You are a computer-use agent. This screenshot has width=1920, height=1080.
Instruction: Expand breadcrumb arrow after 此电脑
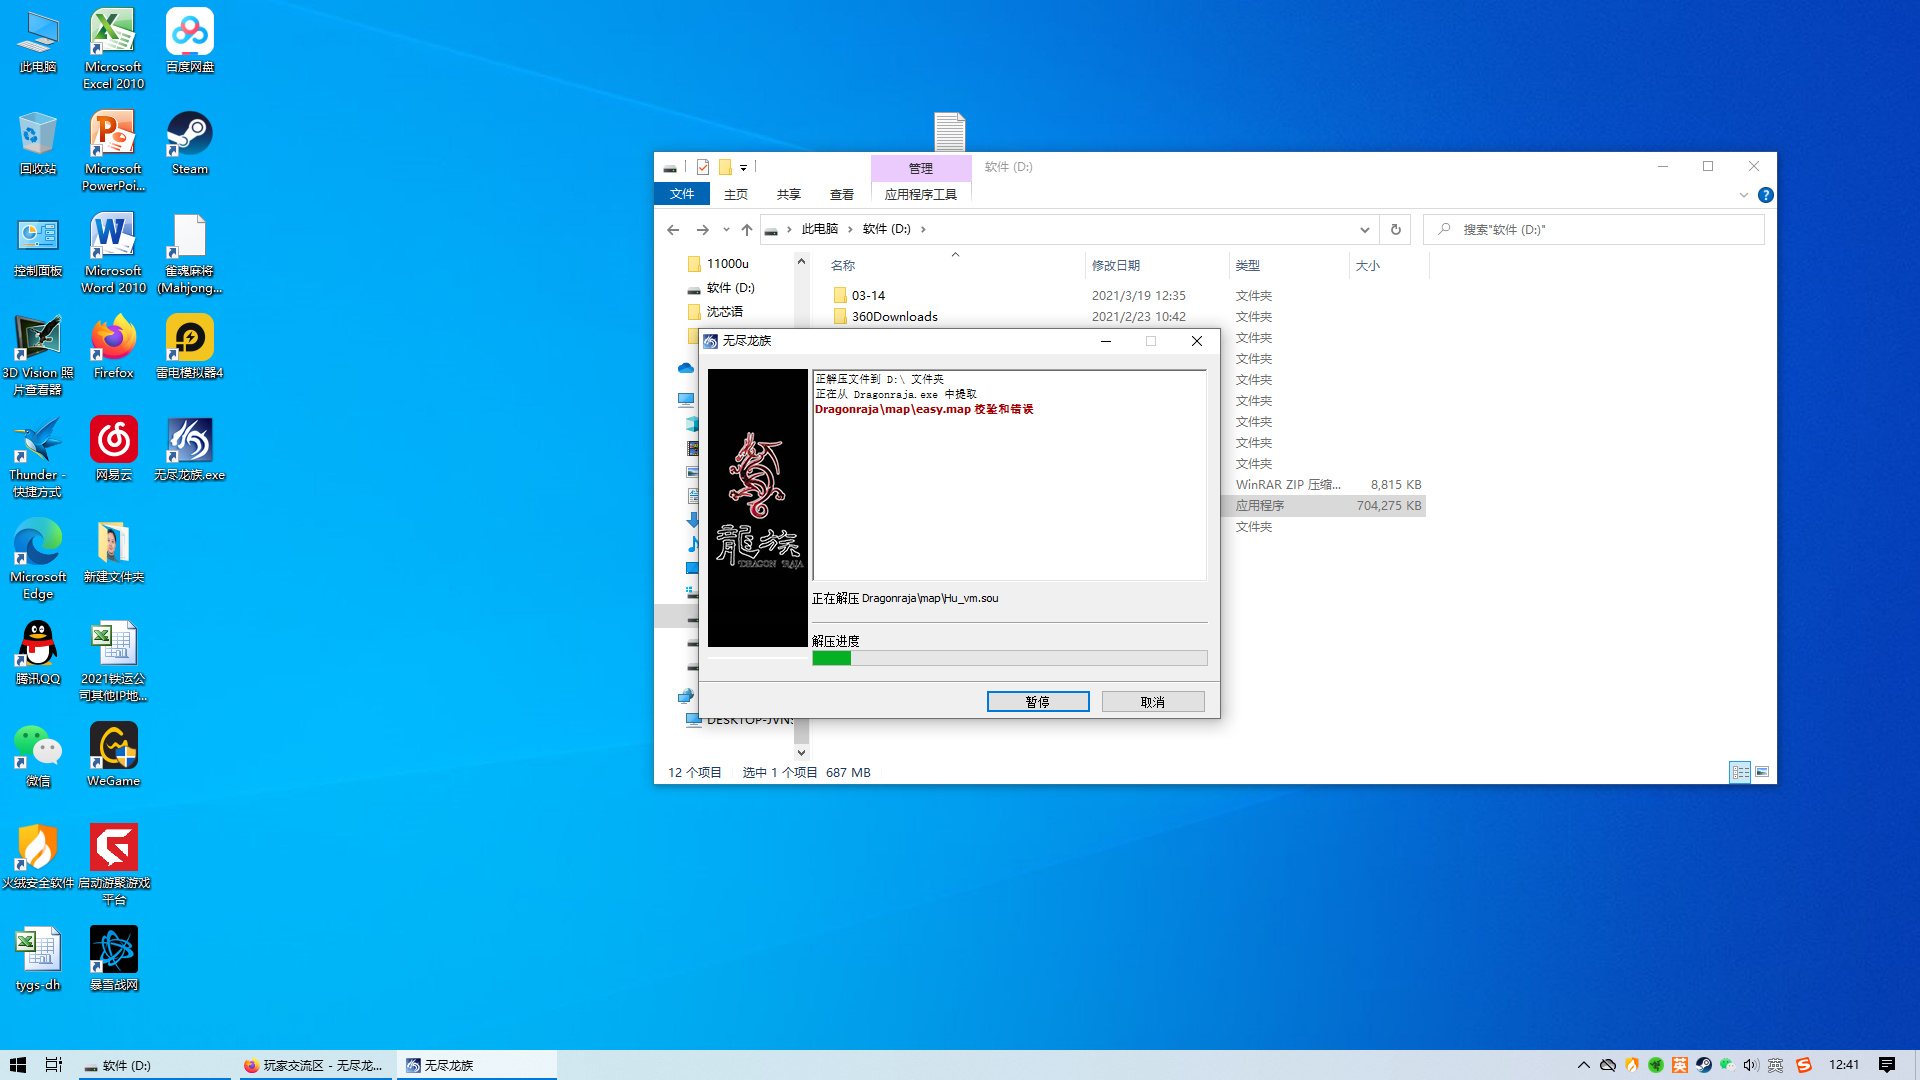click(x=850, y=230)
